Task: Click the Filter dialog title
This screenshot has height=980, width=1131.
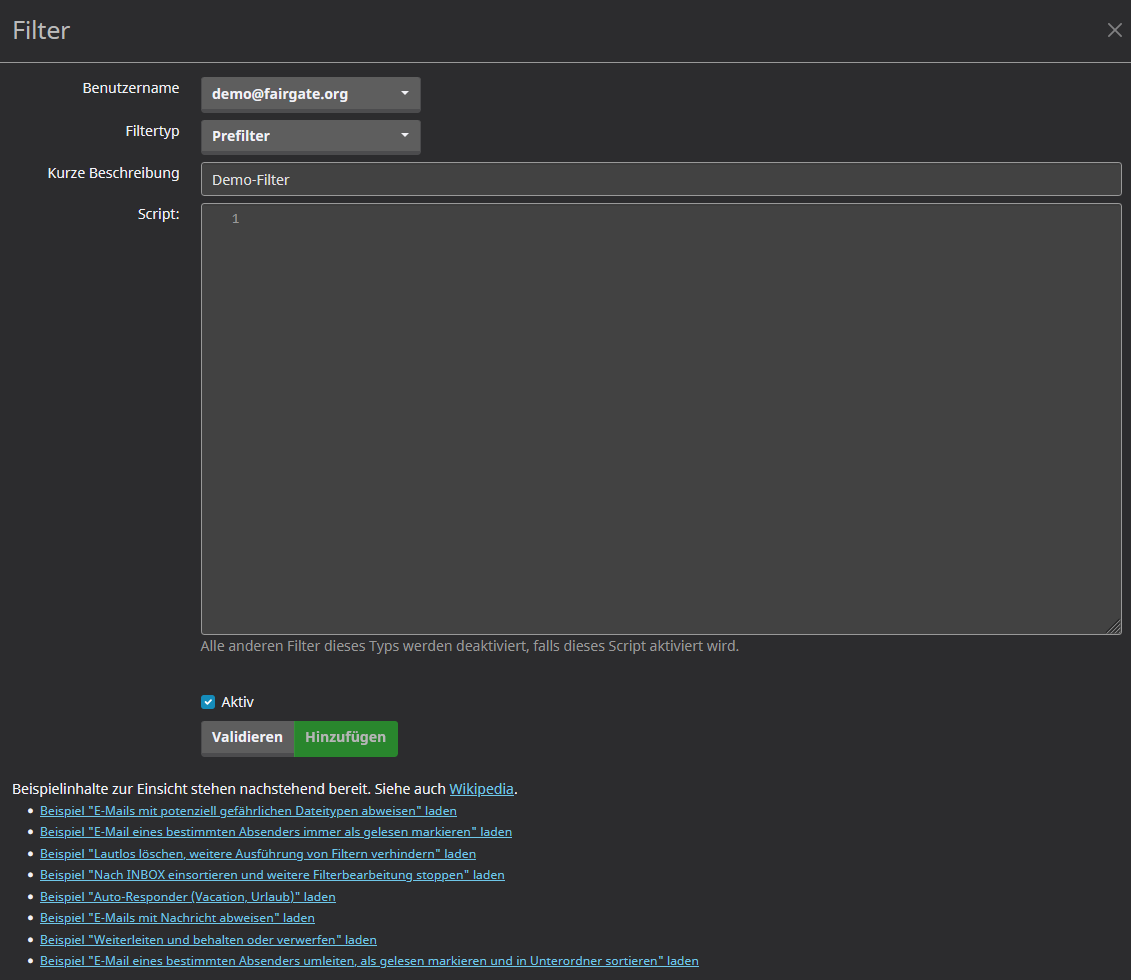Action: pyautogui.click(x=41, y=30)
